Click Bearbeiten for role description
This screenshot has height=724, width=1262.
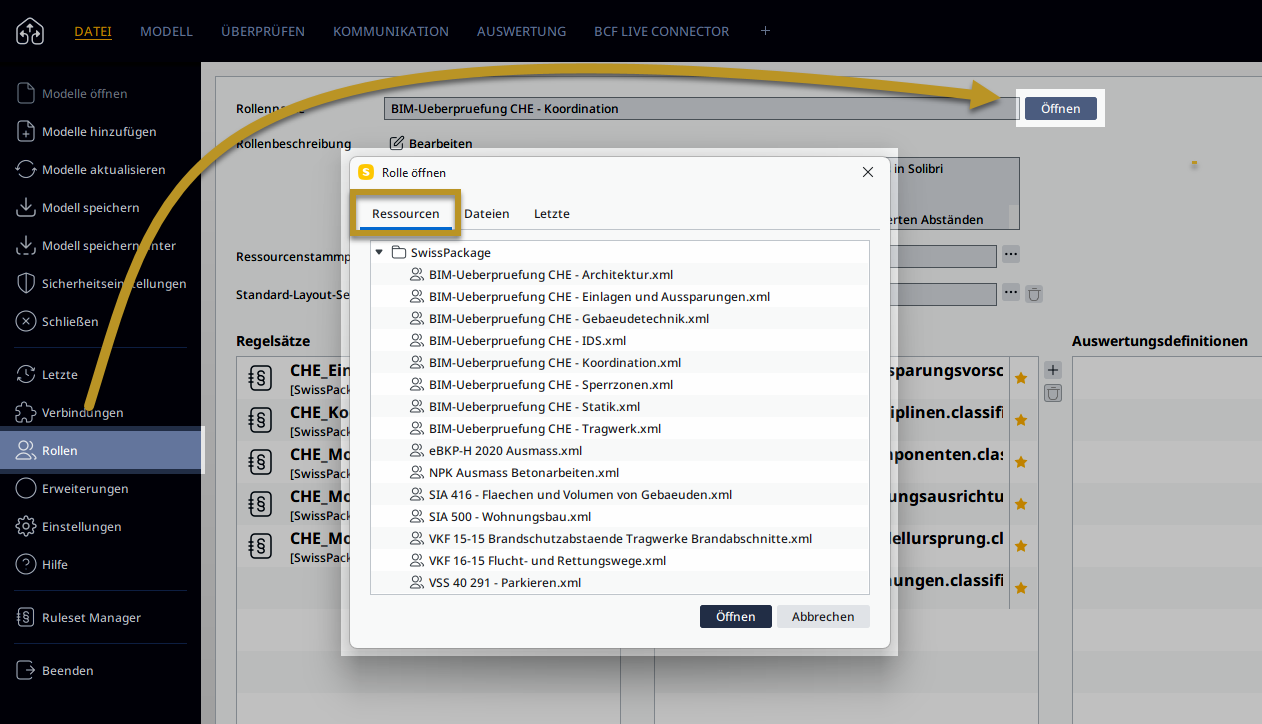tap(431, 144)
